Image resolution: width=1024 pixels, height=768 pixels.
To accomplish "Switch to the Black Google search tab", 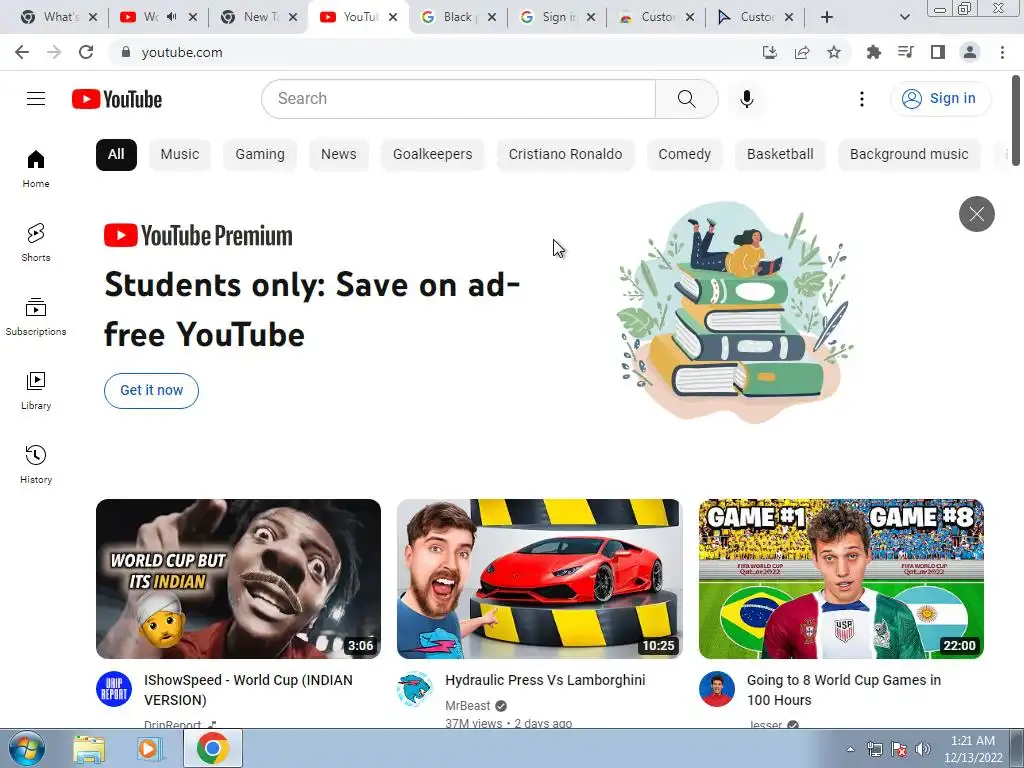I will [x=458, y=17].
